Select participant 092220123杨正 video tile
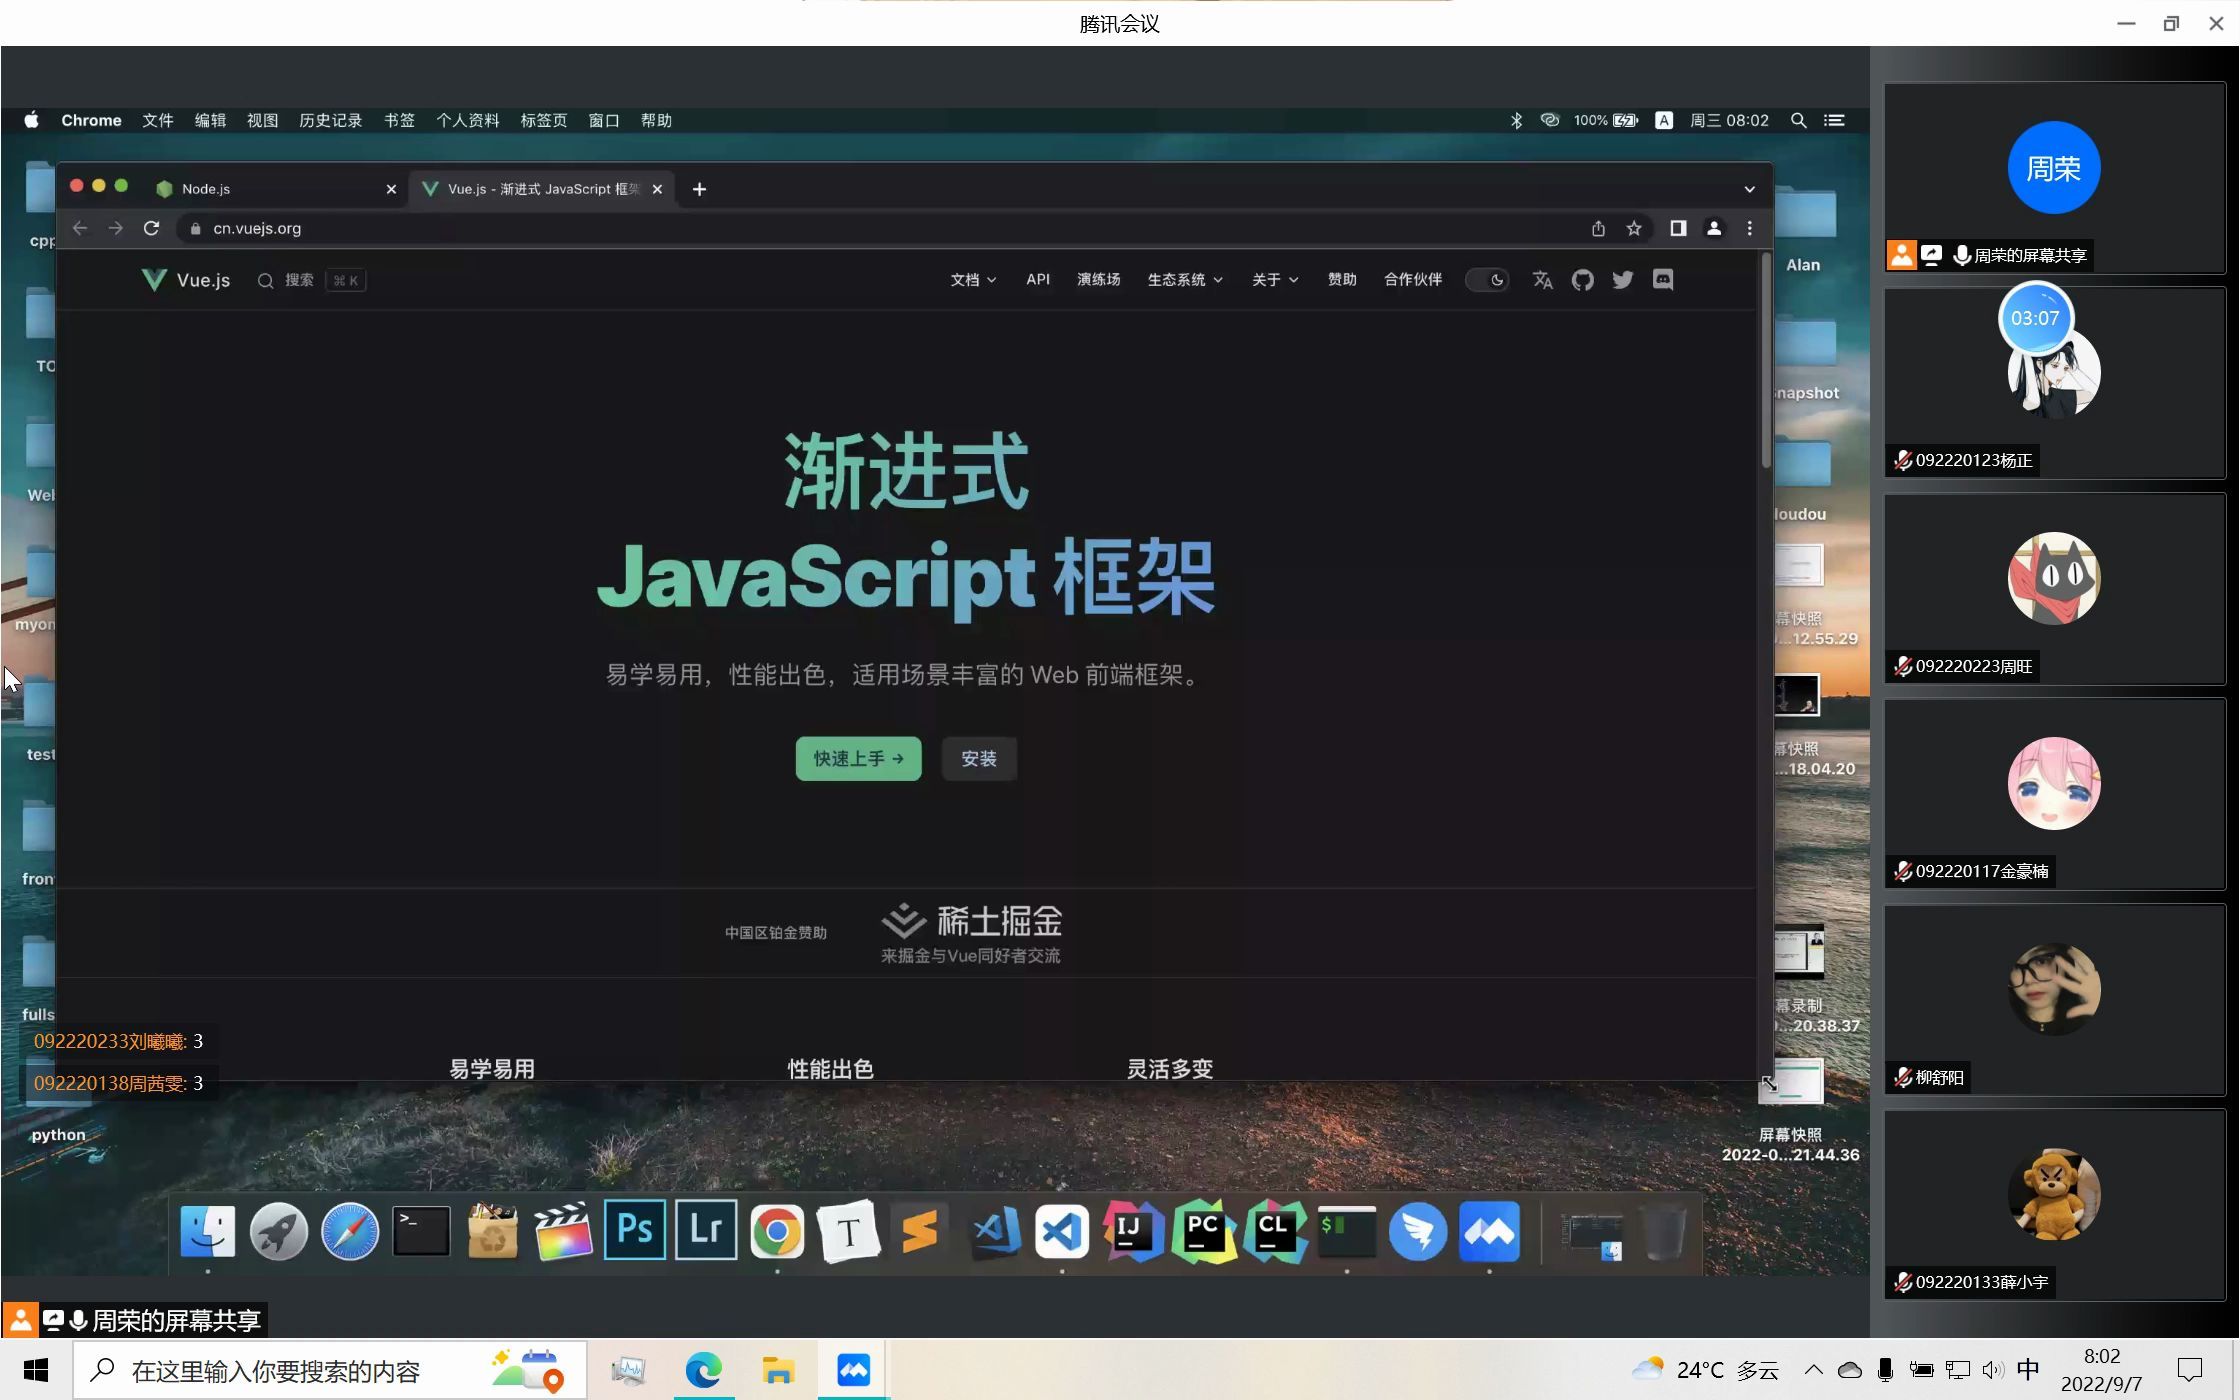The height and width of the screenshot is (1400, 2240). [2054, 381]
